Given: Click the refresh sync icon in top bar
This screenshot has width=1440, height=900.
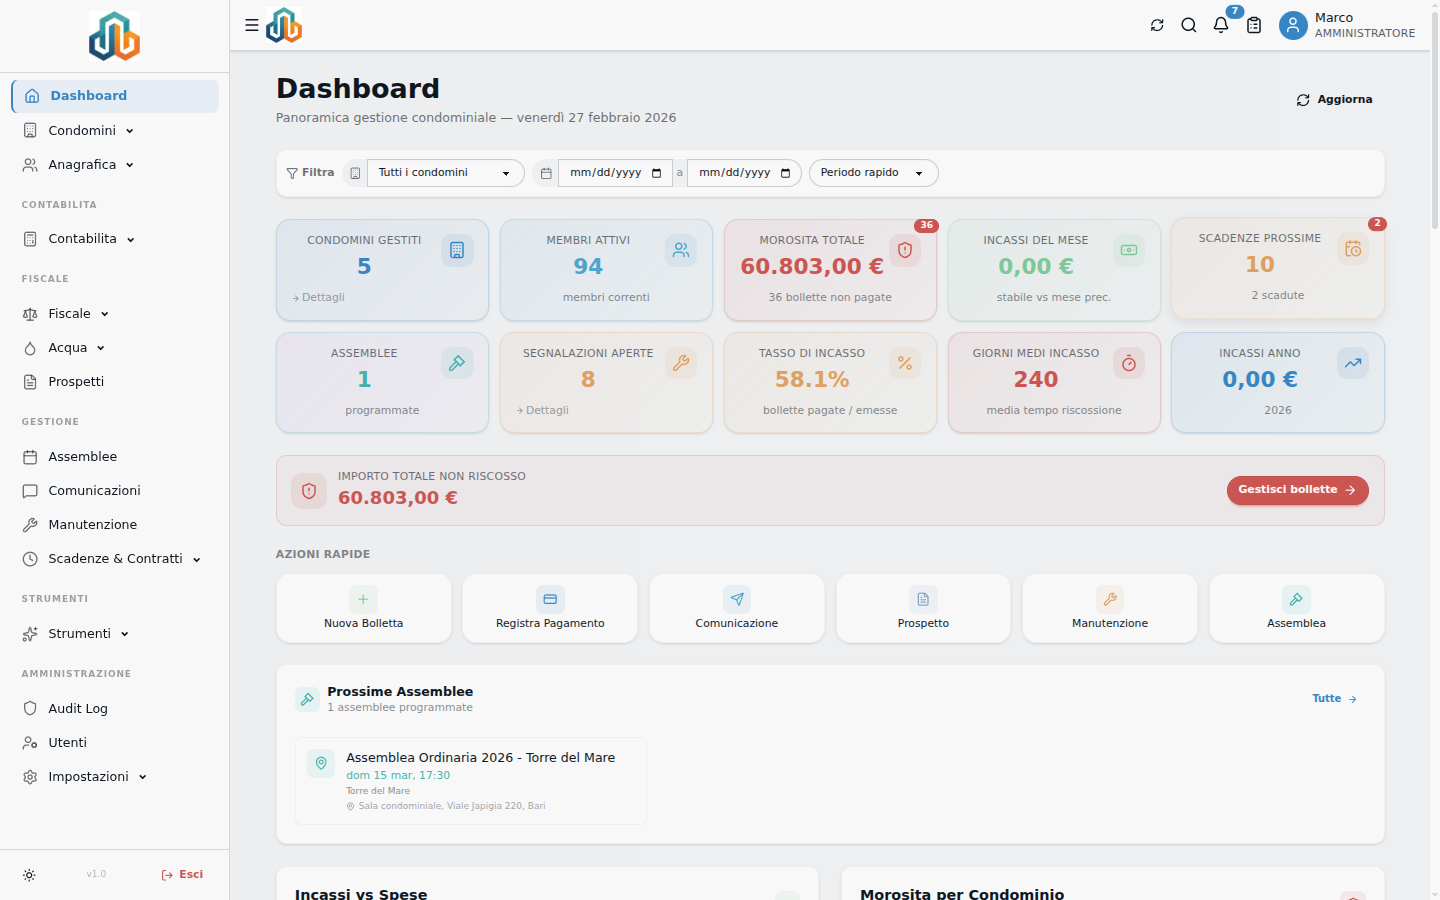Looking at the screenshot, I should (1157, 25).
